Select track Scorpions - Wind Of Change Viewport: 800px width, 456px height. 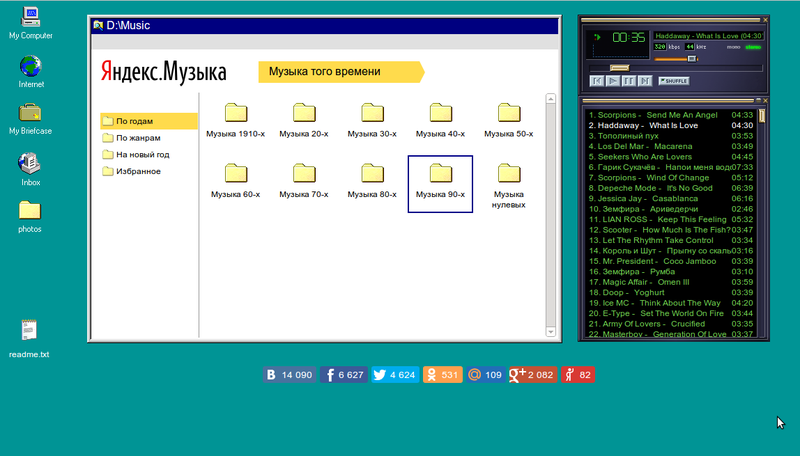670,178
